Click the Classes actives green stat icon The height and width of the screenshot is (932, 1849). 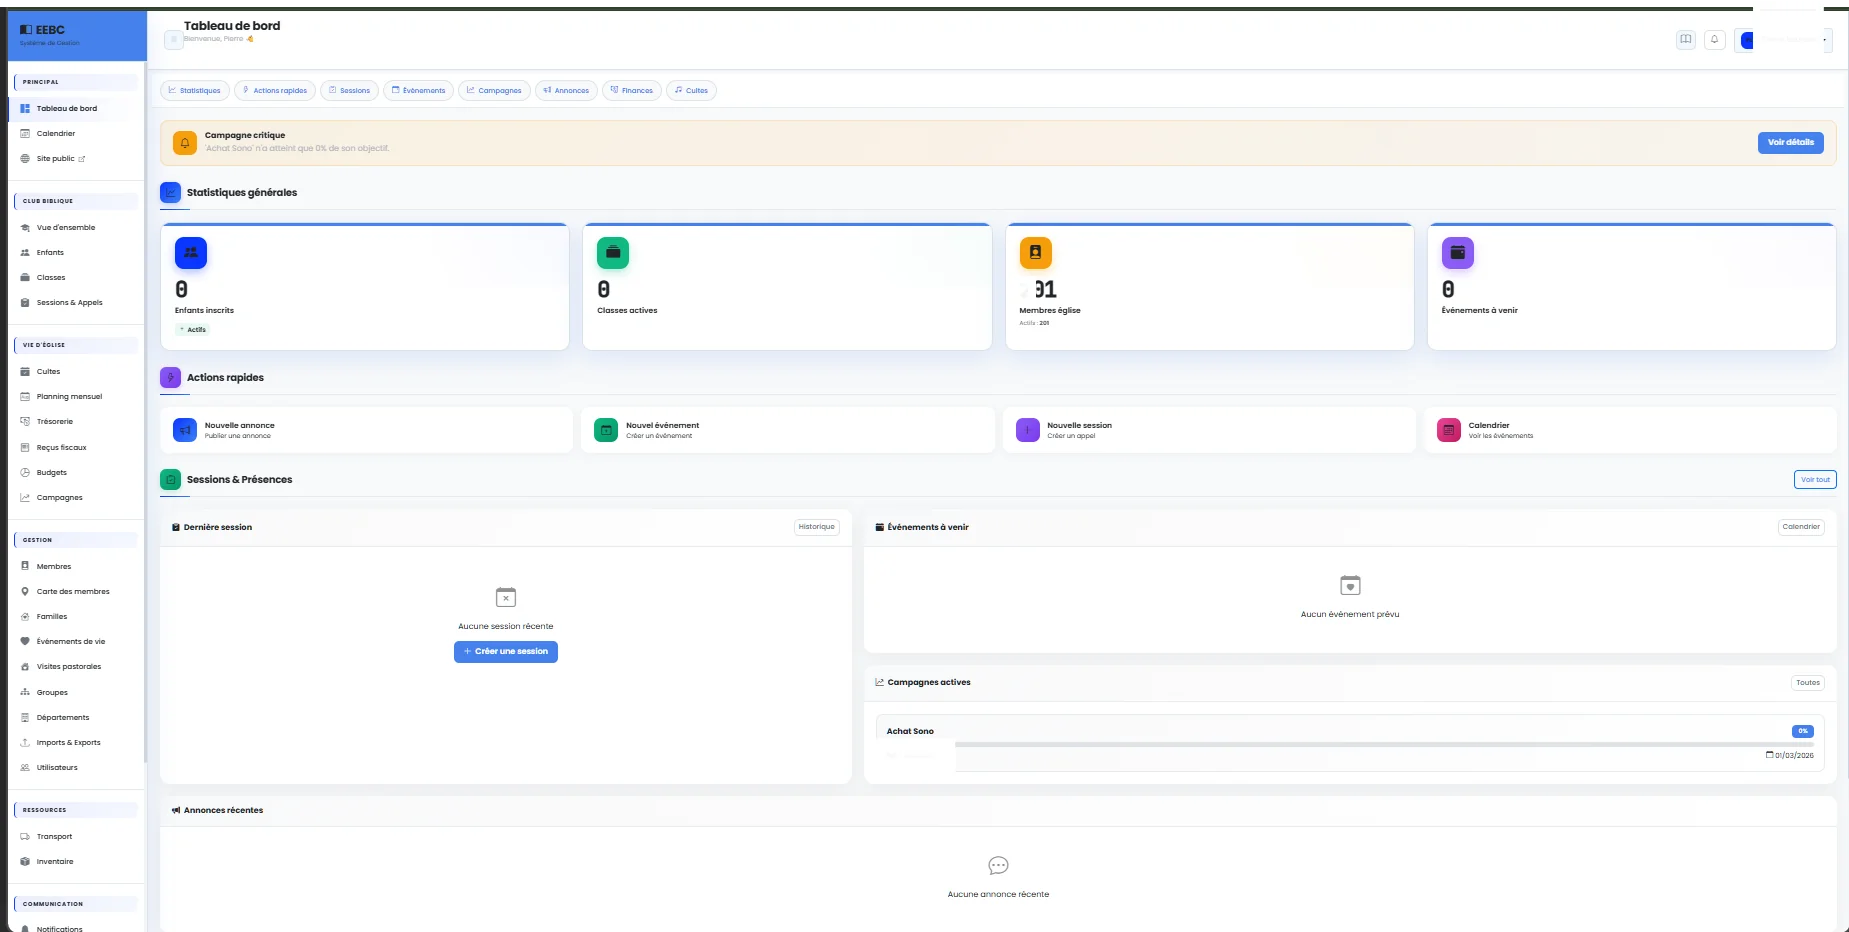pyautogui.click(x=613, y=253)
